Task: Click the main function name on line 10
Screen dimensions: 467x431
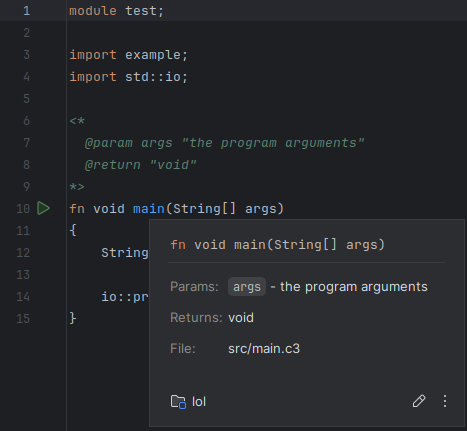Action: pyautogui.click(x=149, y=209)
